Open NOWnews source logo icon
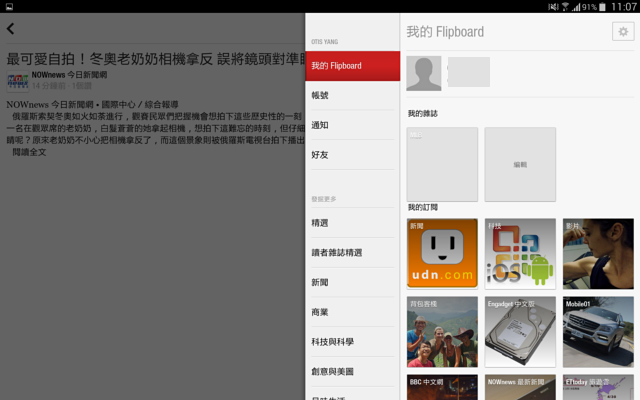Viewport: 640px width, 400px height. [18, 80]
